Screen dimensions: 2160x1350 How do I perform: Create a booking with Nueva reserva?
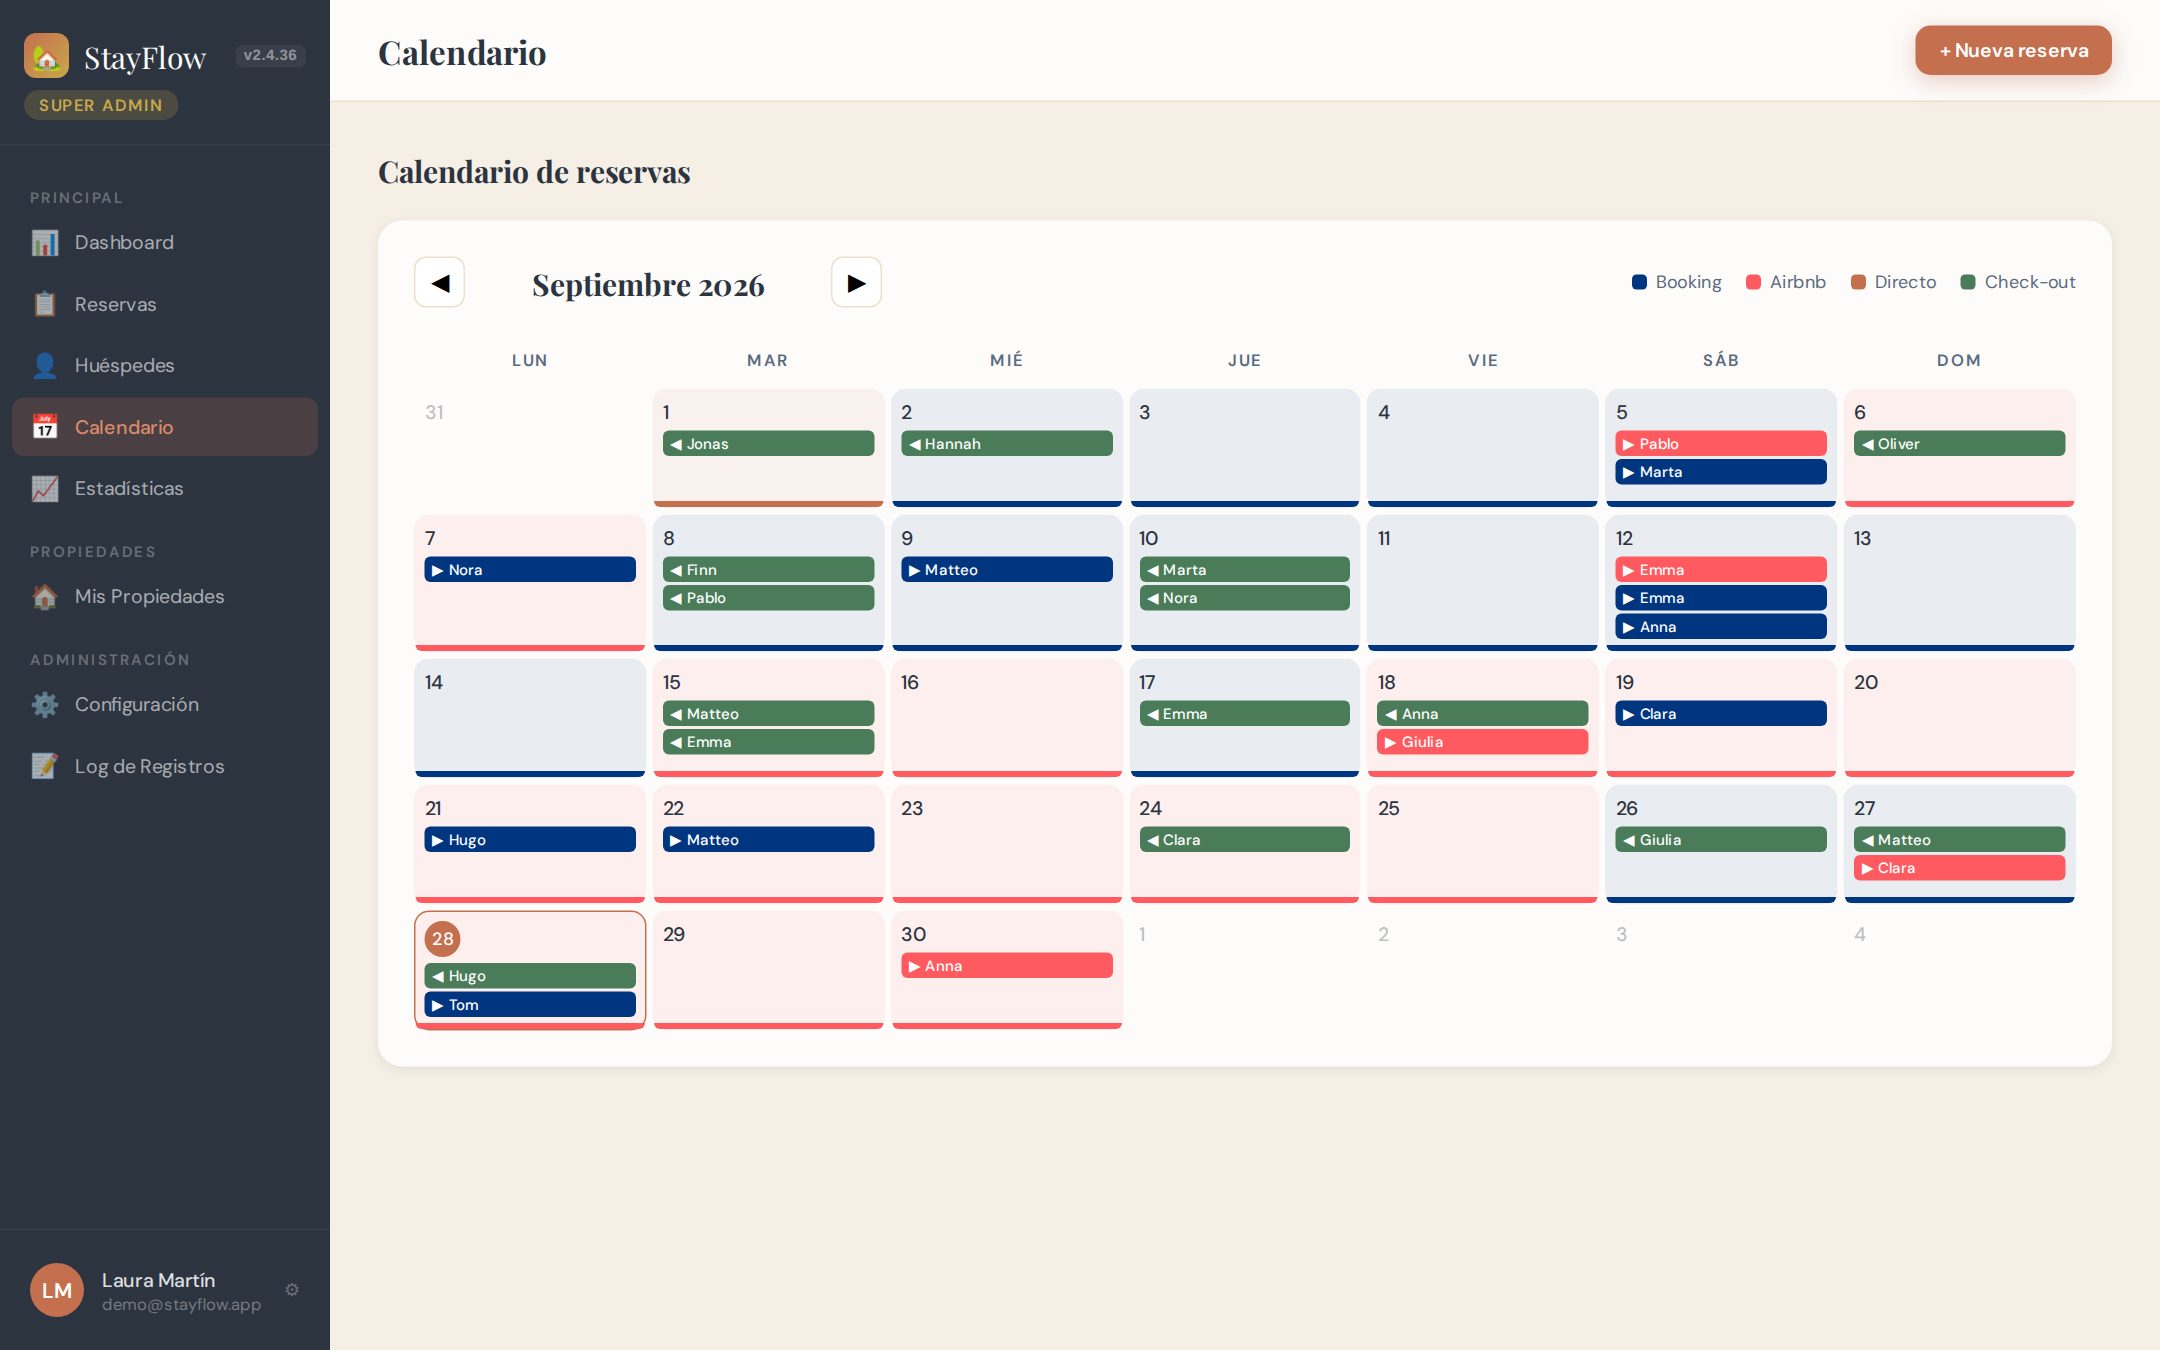click(x=2013, y=51)
